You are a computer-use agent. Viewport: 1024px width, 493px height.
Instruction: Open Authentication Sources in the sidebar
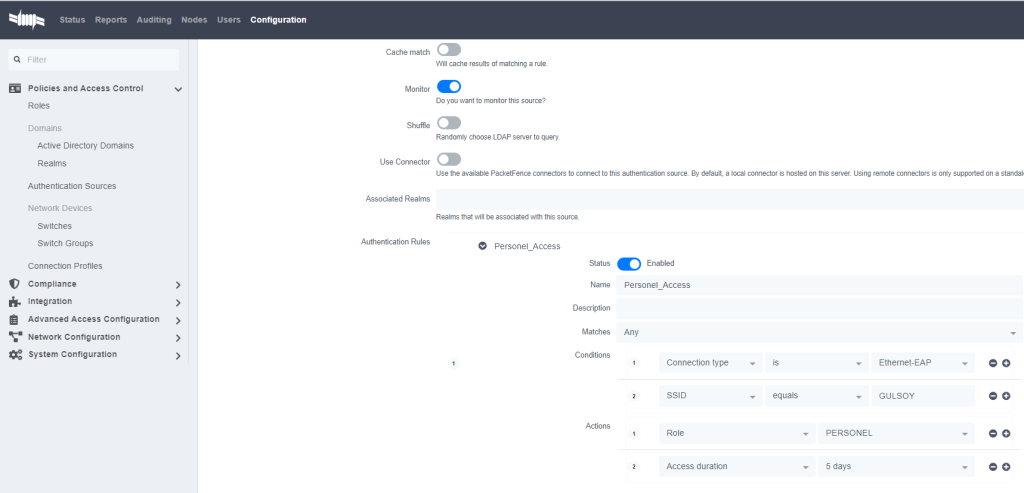tap(72, 186)
